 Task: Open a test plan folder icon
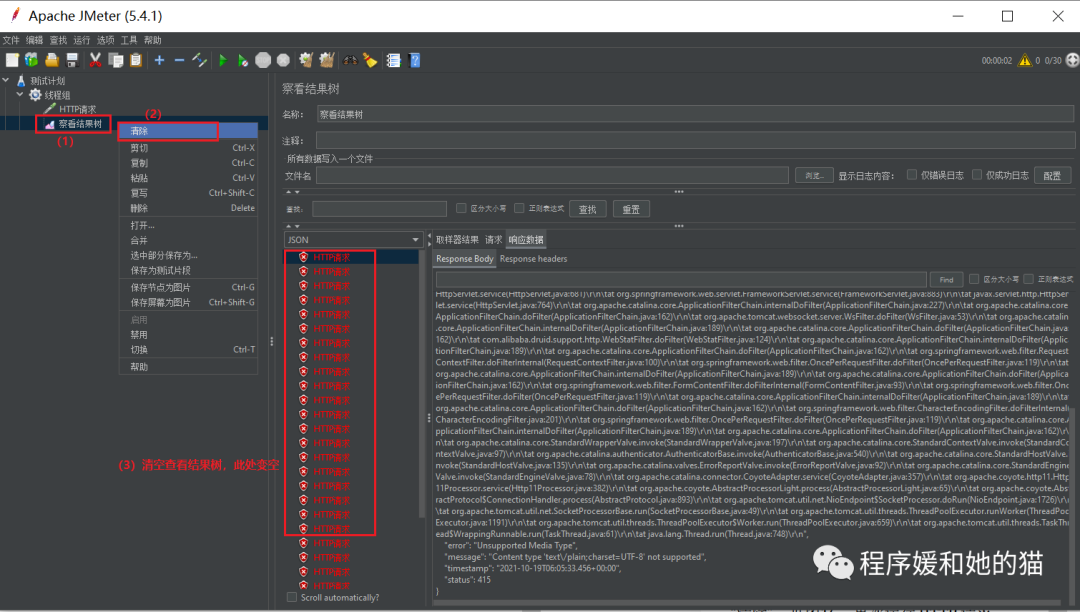pyautogui.click(x=52, y=61)
